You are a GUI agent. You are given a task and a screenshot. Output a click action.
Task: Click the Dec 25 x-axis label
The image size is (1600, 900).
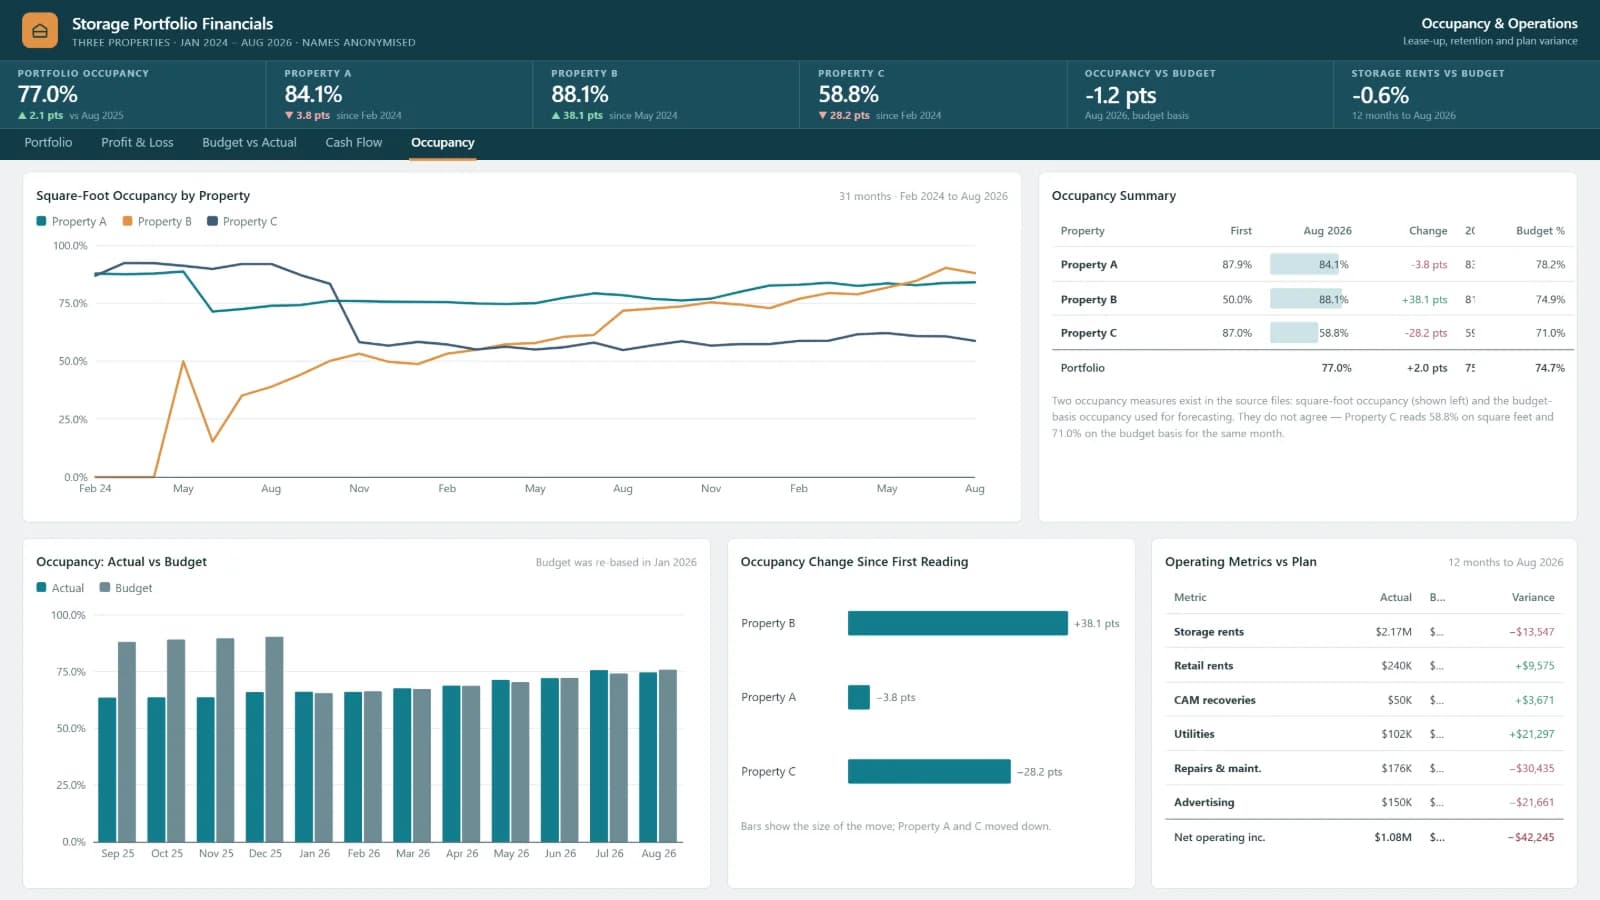pyautogui.click(x=265, y=853)
